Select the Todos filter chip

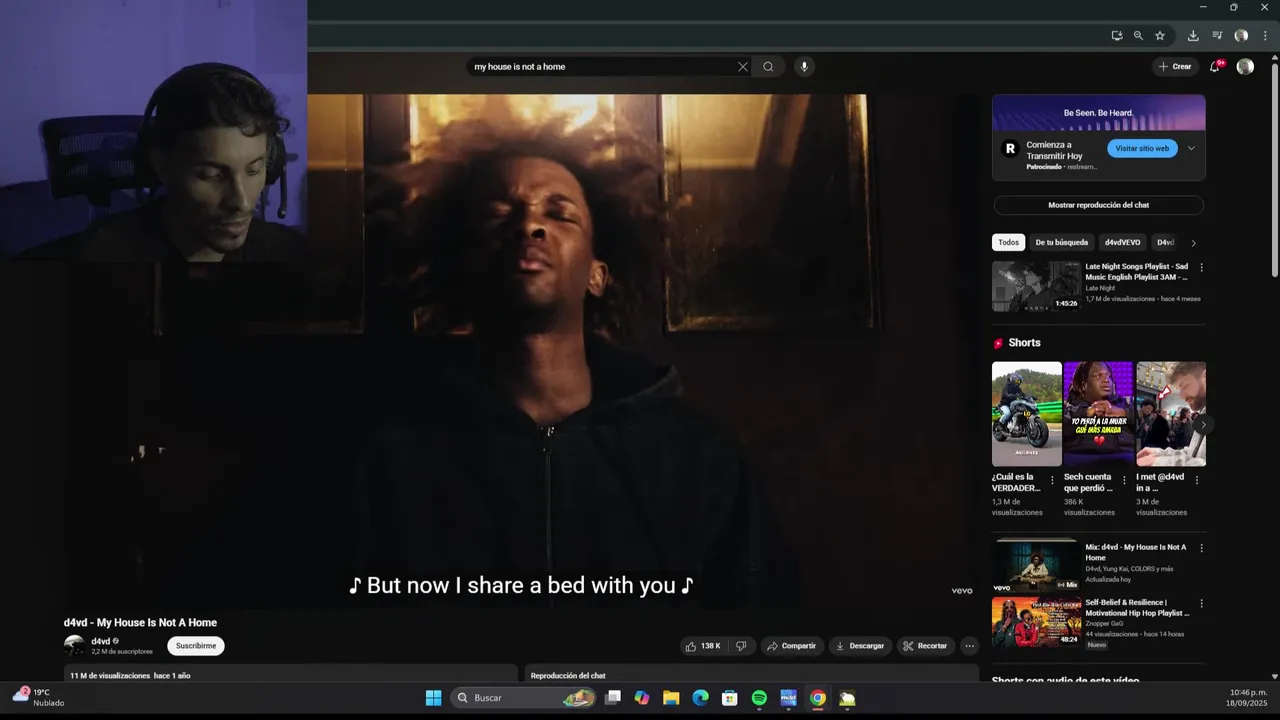point(1008,242)
